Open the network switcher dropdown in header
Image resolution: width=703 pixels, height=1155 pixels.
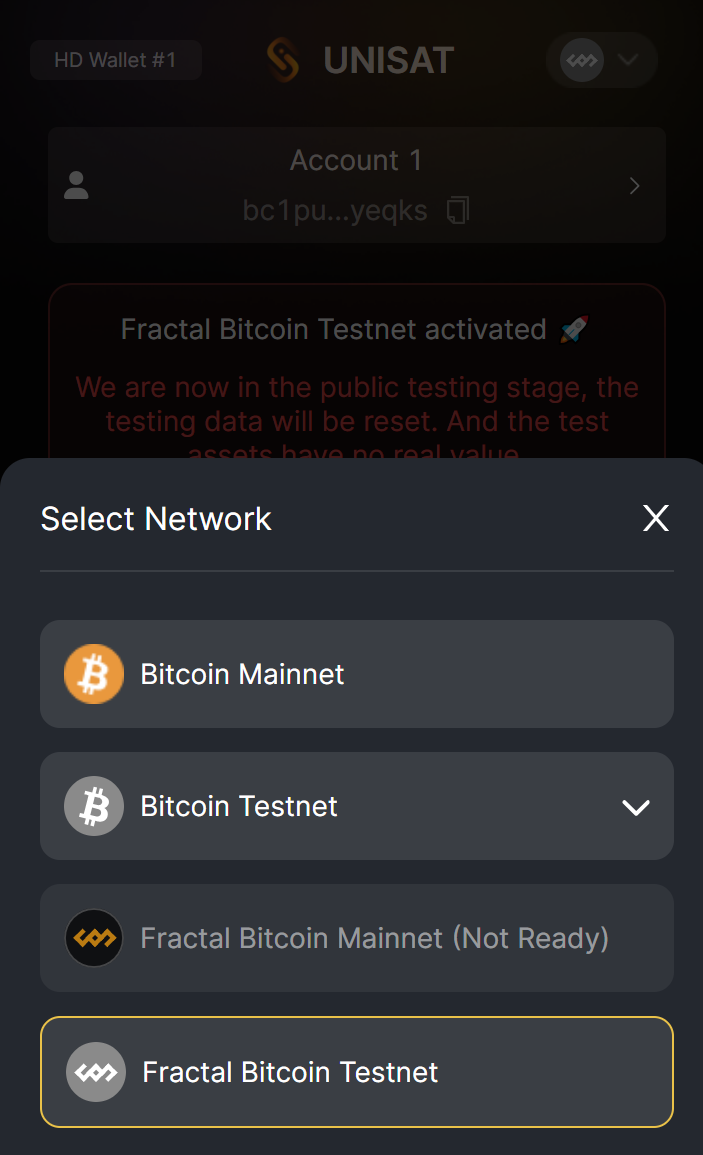[x=601, y=60]
